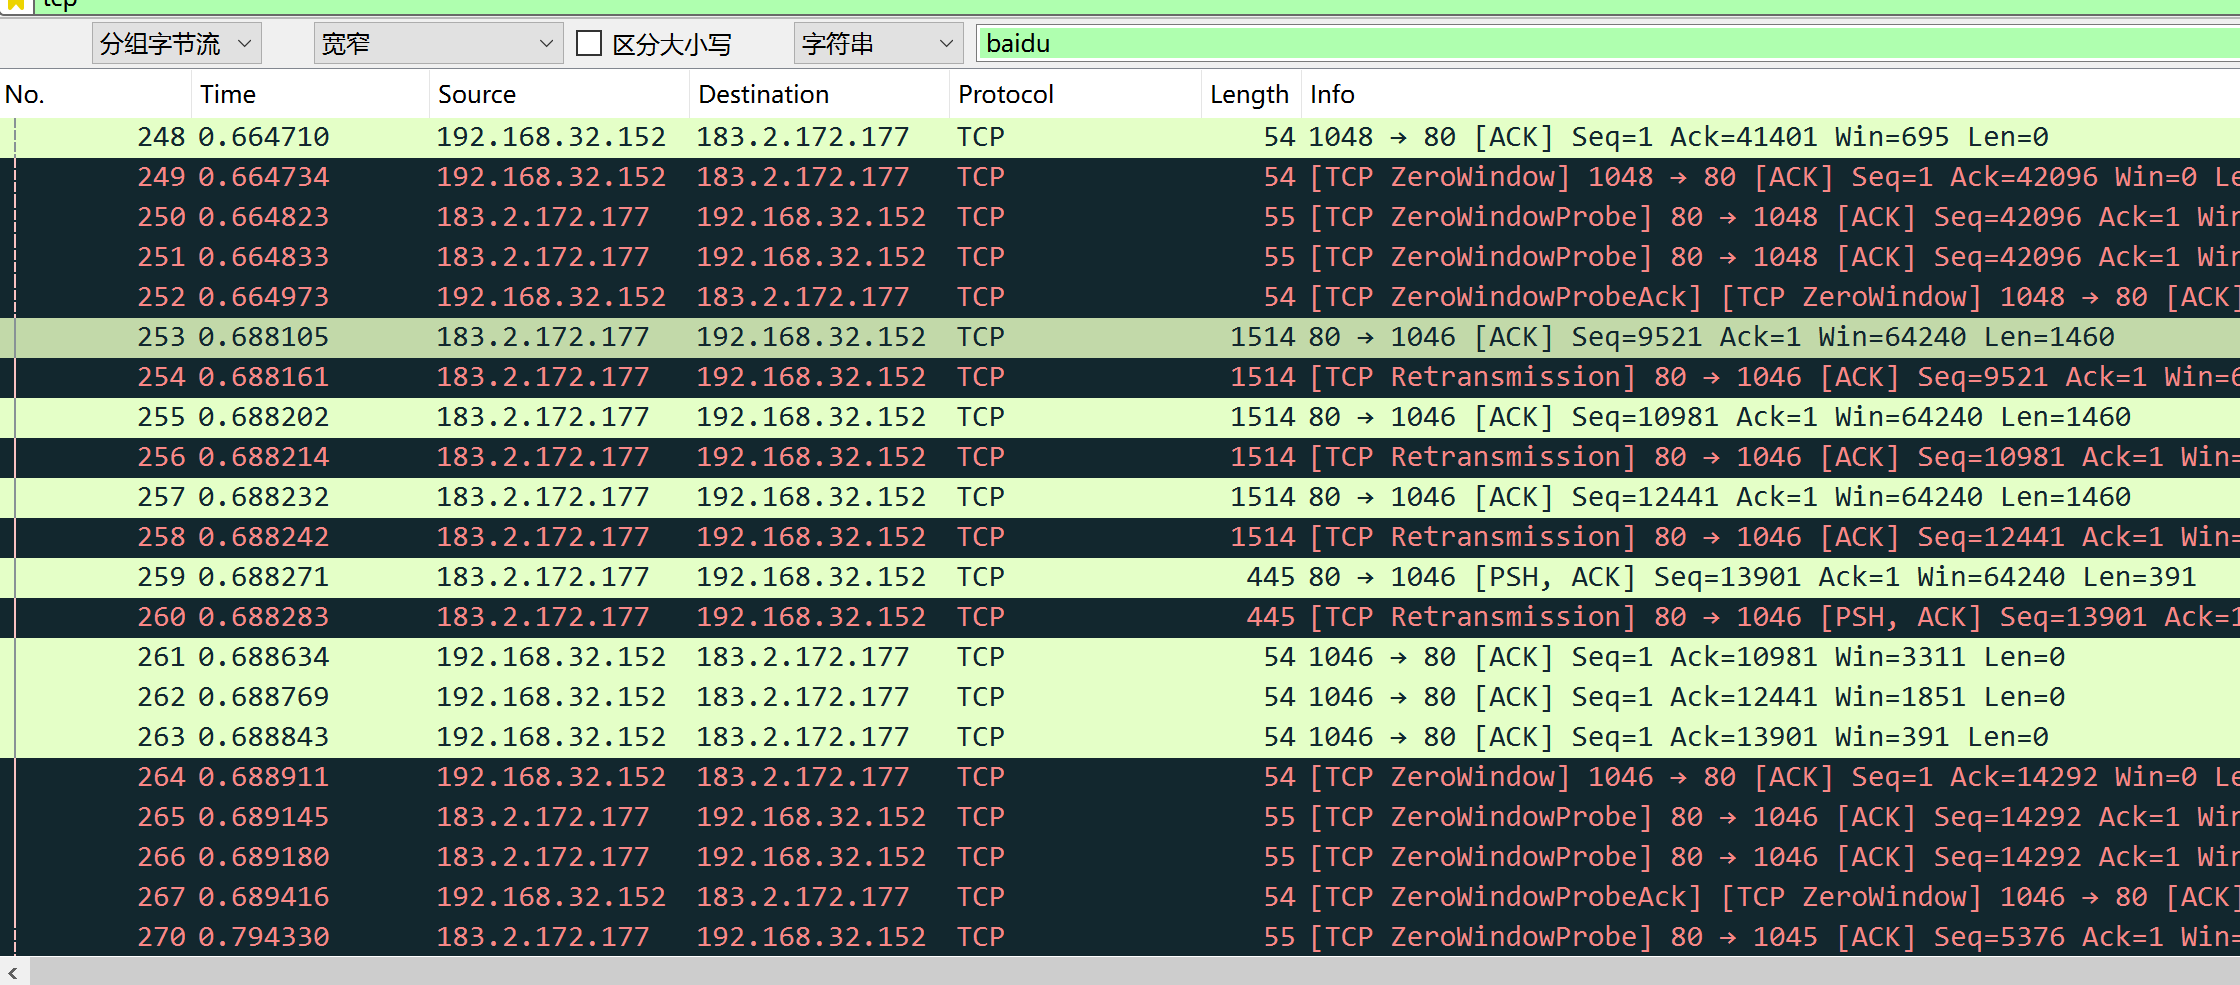Open the 宽窄 character width dropdown
Viewport: 2240px width, 985px height.
(x=439, y=44)
